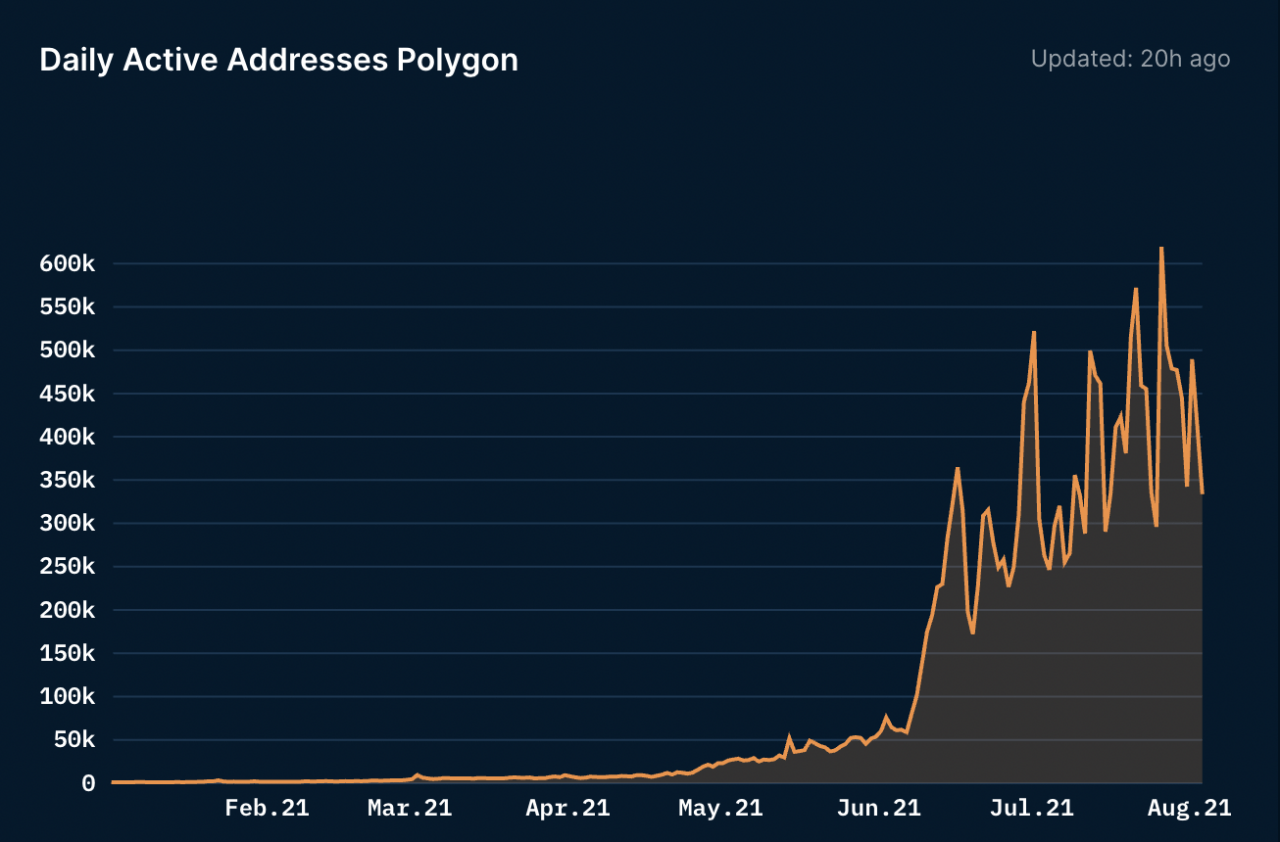Click the 600k y-axis label
The image size is (1280, 842).
[69, 263]
